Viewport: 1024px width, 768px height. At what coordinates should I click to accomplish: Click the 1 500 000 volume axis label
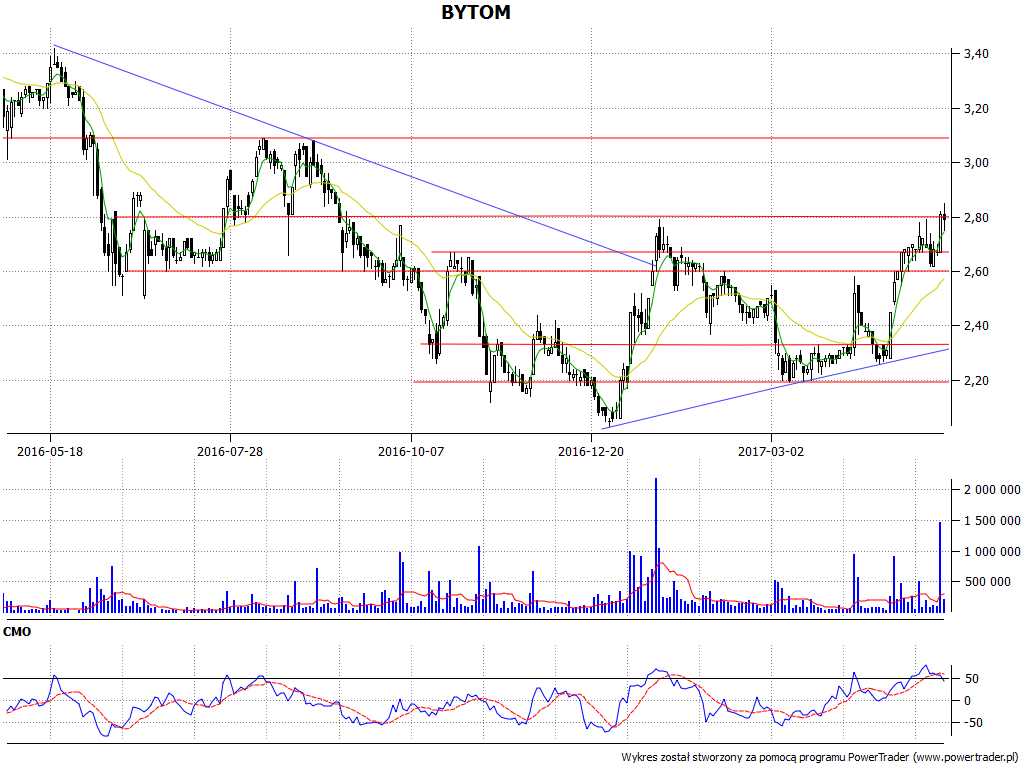[990, 520]
